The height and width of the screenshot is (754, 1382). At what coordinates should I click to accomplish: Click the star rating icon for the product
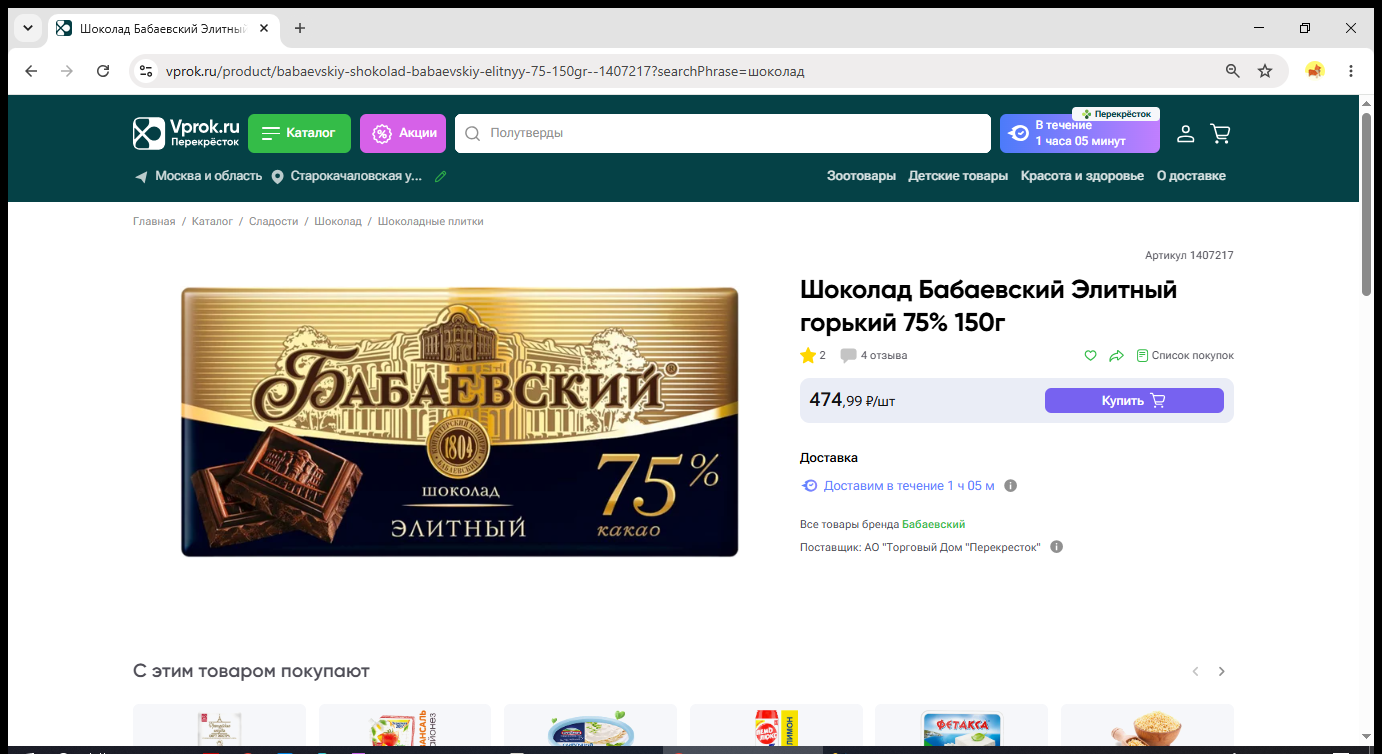coord(808,355)
